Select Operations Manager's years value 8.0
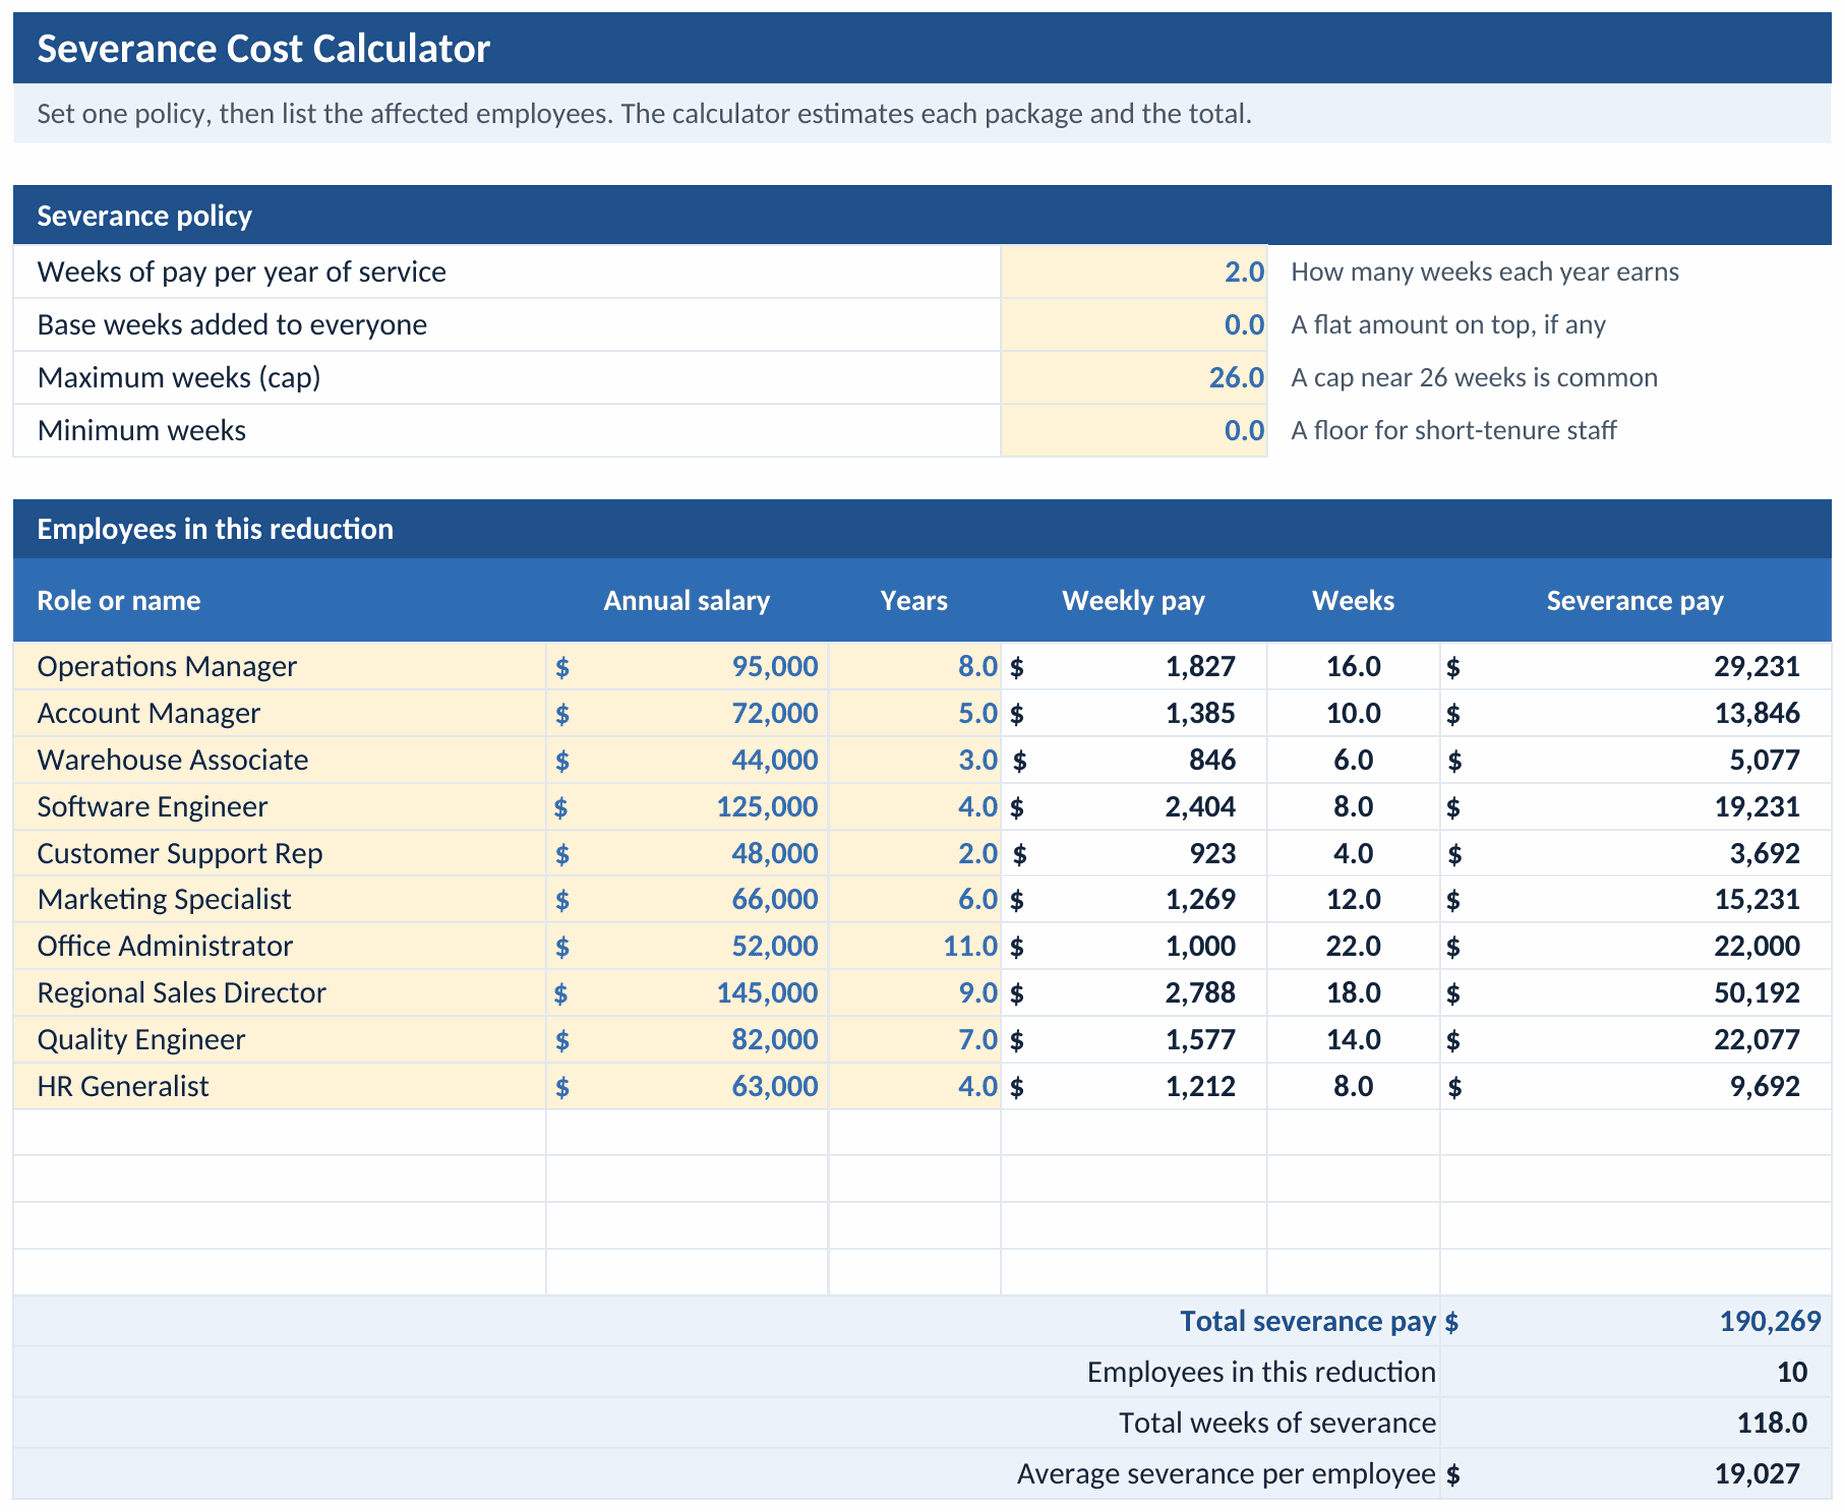 pyautogui.click(x=915, y=666)
